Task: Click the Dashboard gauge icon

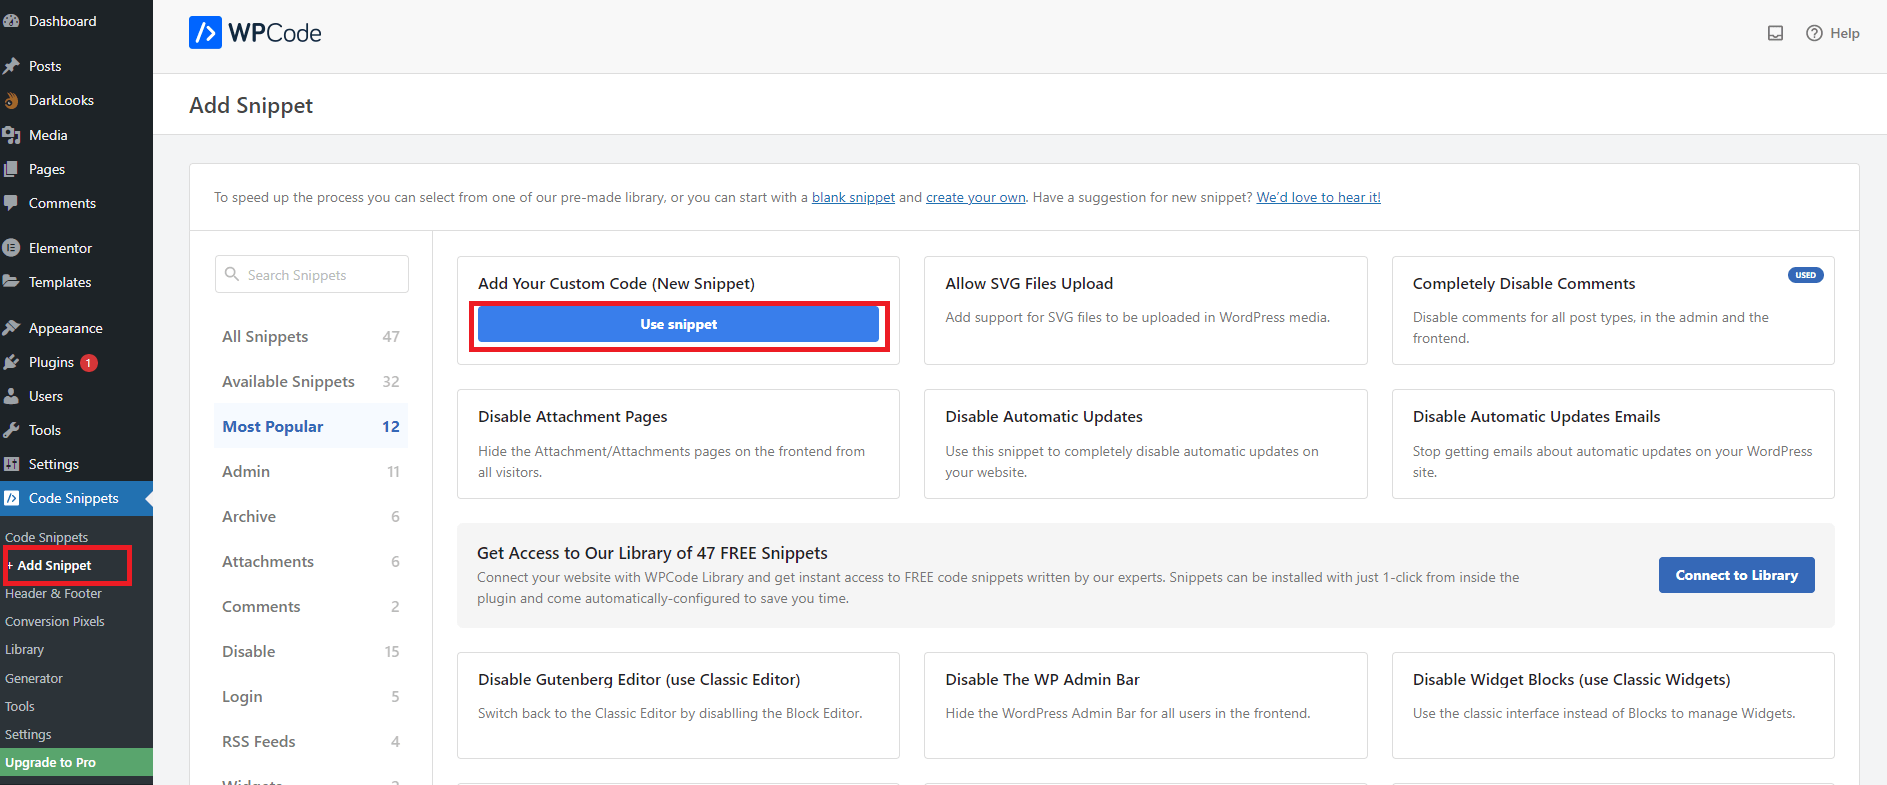Action: point(11,21)
